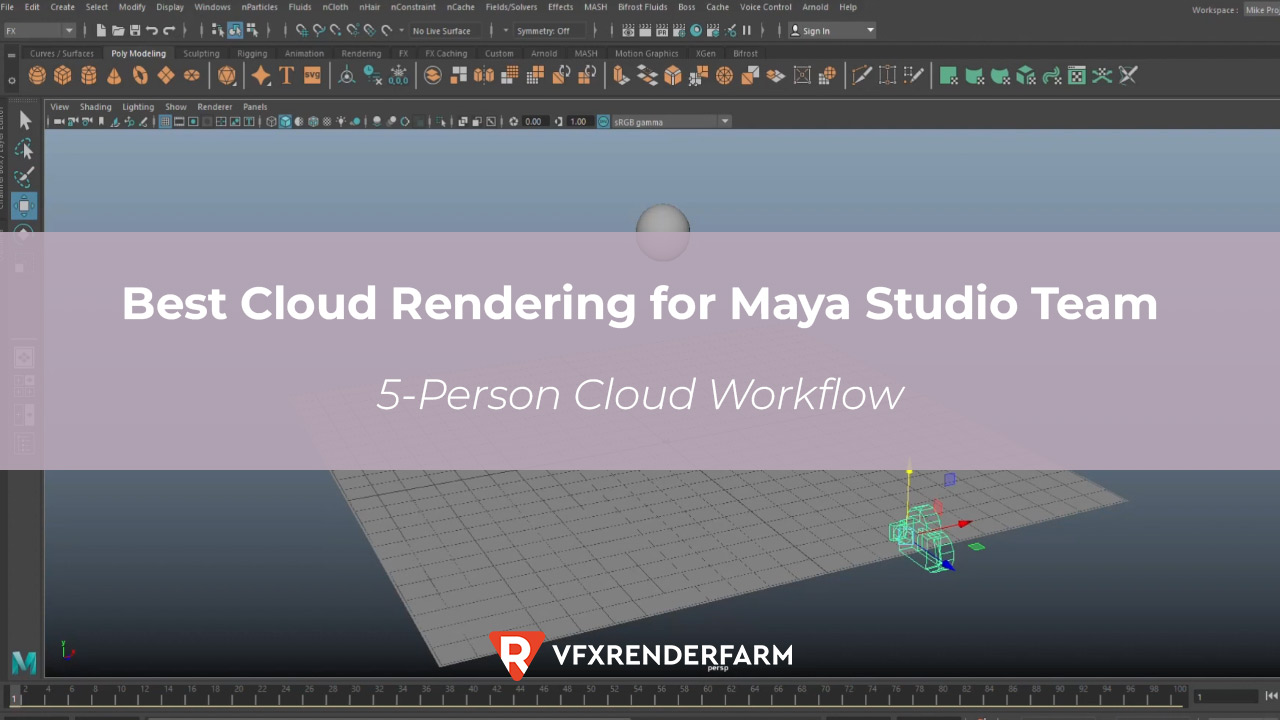Click the Delete History clock icon
The image size is (1280, 720).
[373, 75]
